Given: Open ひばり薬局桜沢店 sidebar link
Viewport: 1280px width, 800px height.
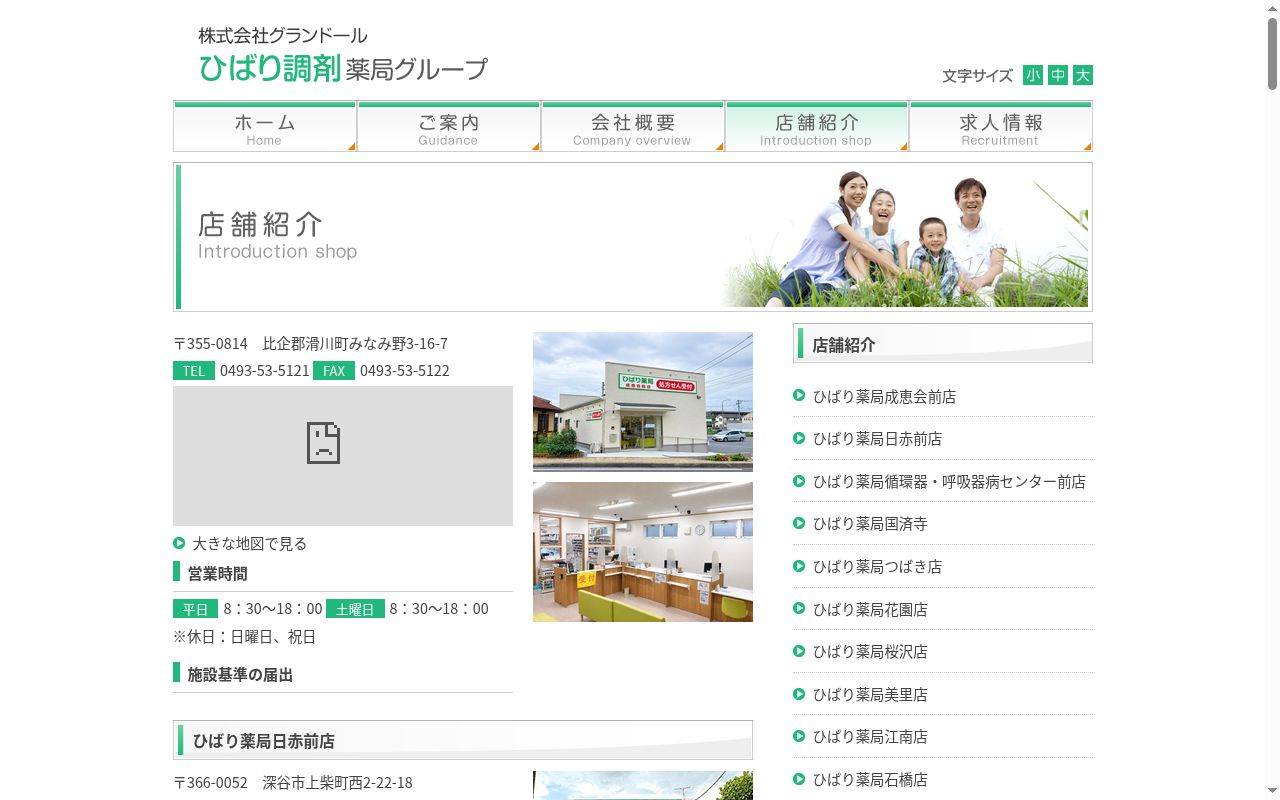Looking at the screenshot, I should click(870, 652).
